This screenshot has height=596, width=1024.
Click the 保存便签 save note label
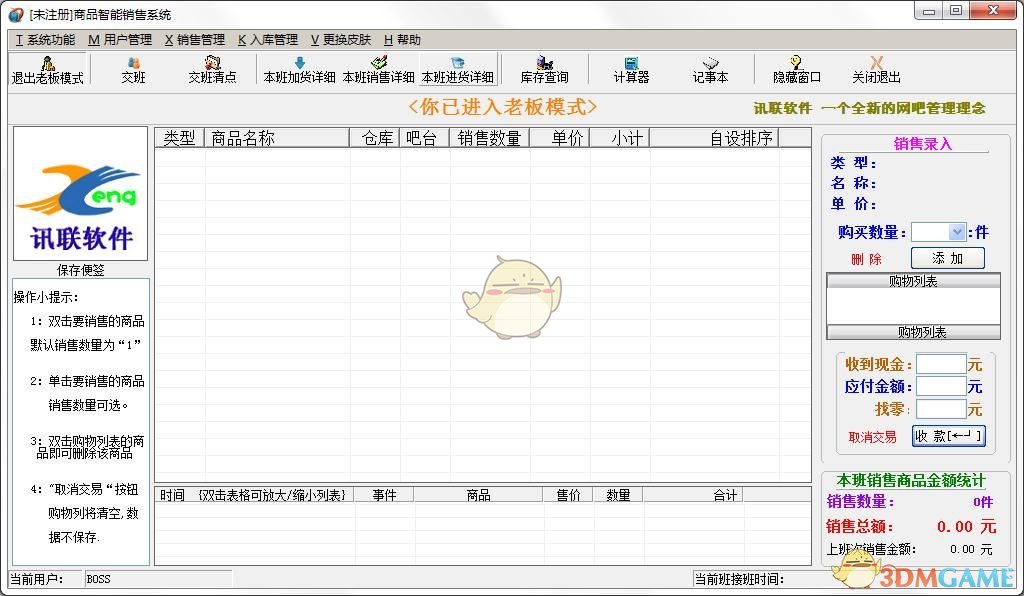point(80,270)
